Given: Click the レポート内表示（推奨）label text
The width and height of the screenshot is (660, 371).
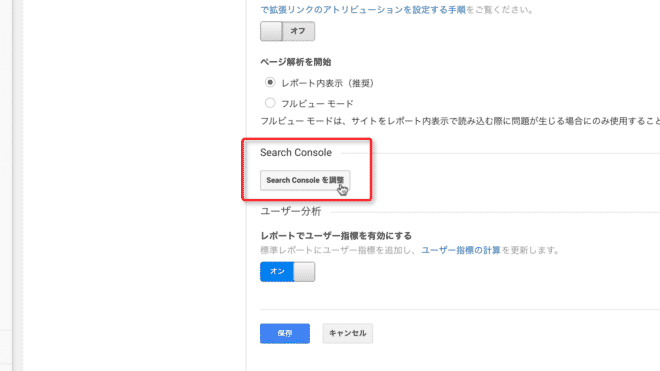Looking at the screenshot, I should coord(328,83).
